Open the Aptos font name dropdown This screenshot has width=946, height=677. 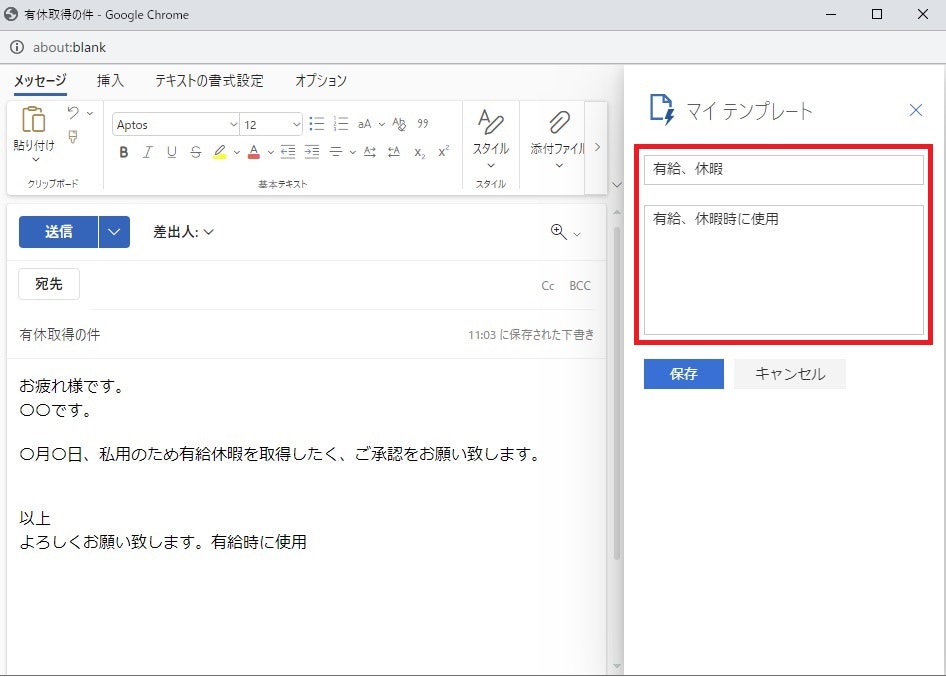coord(233,125)
